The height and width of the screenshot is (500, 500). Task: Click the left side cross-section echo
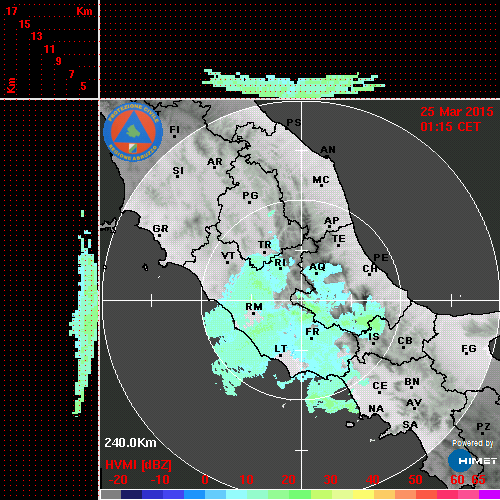(x=83, y=313)
